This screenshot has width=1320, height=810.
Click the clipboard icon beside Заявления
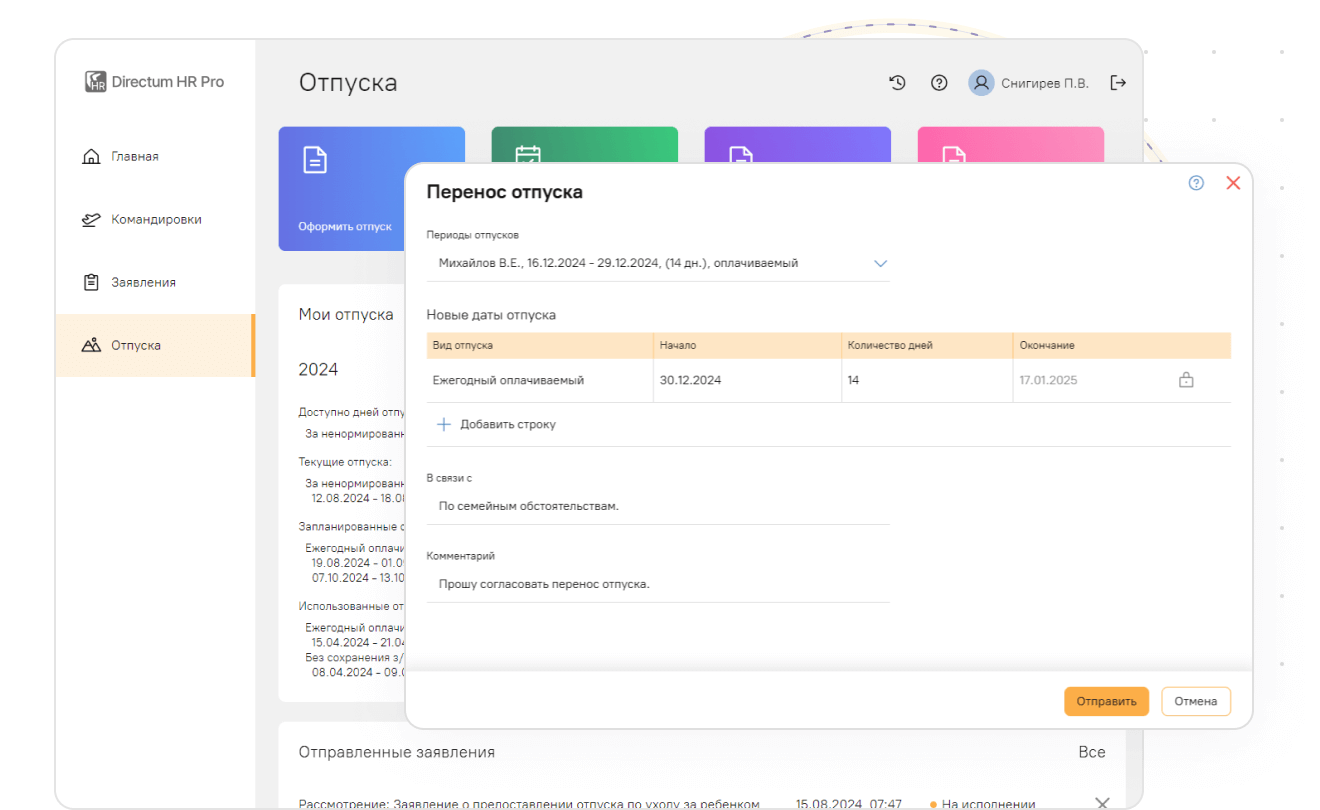point(91,282)
